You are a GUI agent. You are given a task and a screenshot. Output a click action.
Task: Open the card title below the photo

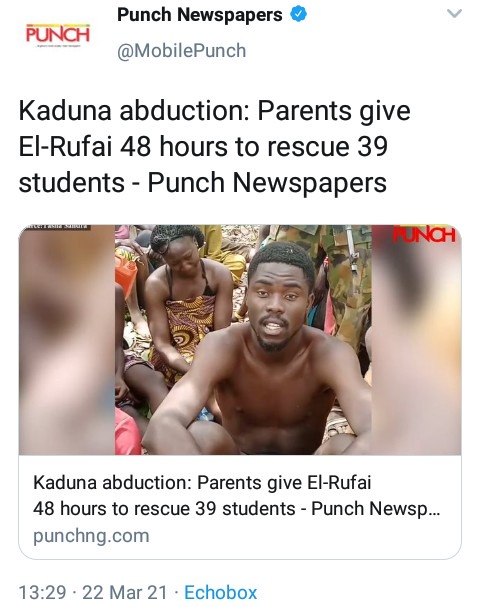click(237, 496)
